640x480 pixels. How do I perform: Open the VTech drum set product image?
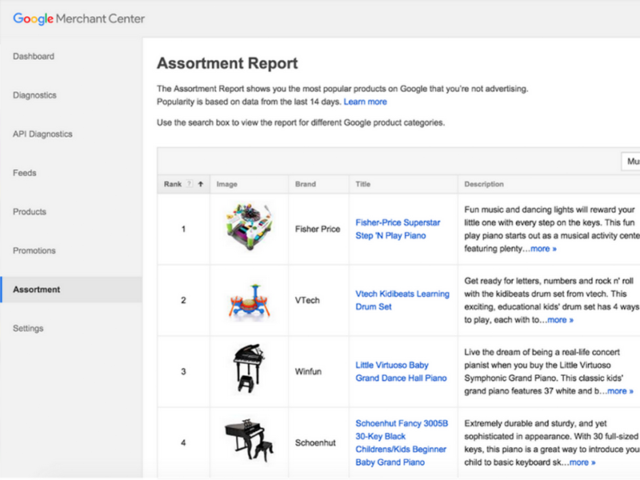(x=249, y=301)
